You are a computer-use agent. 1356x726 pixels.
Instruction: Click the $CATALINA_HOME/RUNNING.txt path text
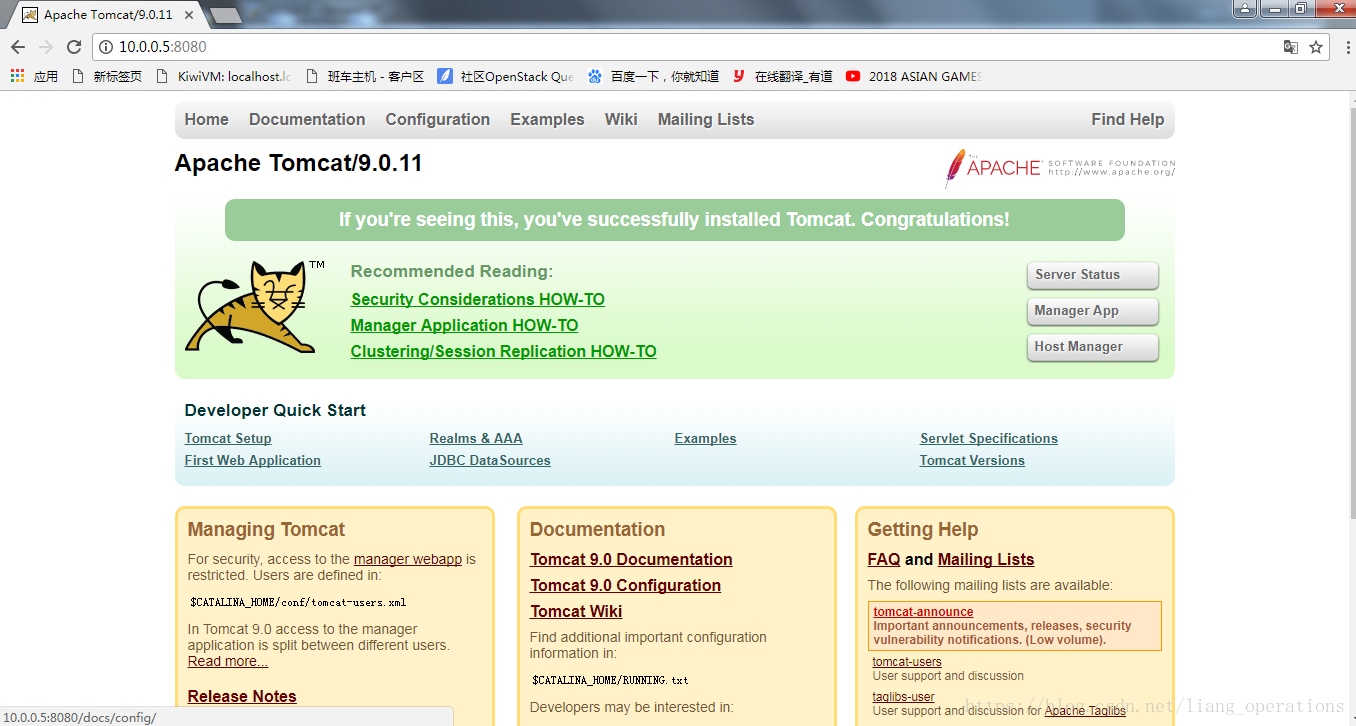click(610, 681)
